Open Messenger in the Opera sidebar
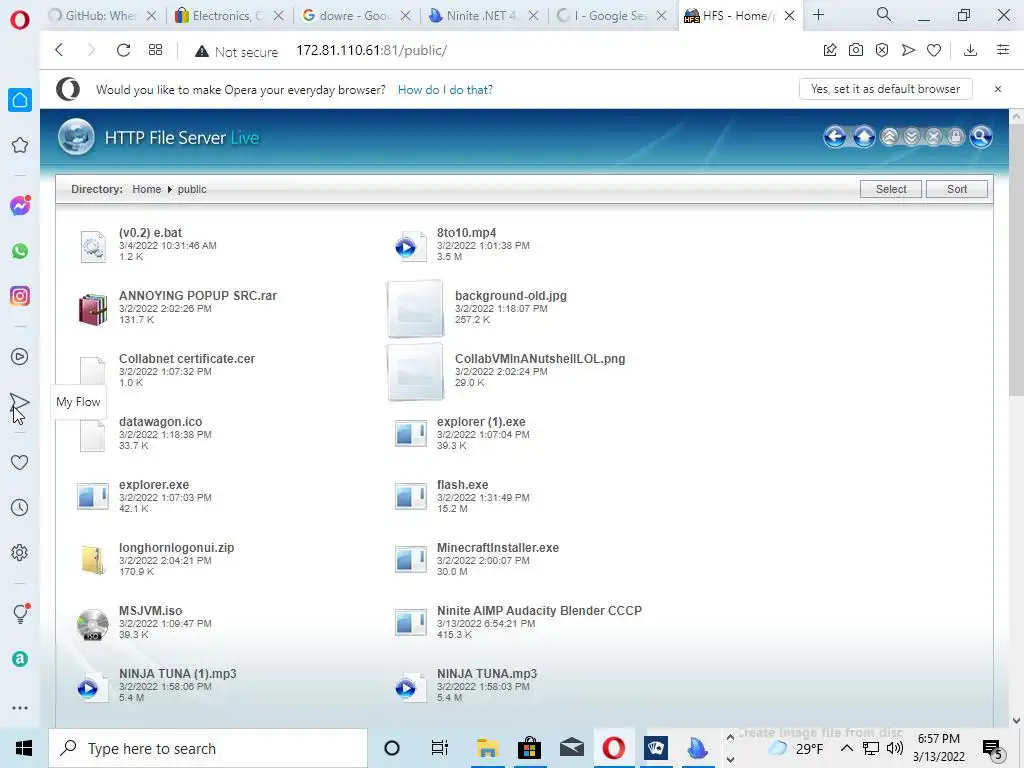Screen dimensions: 1024x768 pyautogui.click(x=20, y=206)
